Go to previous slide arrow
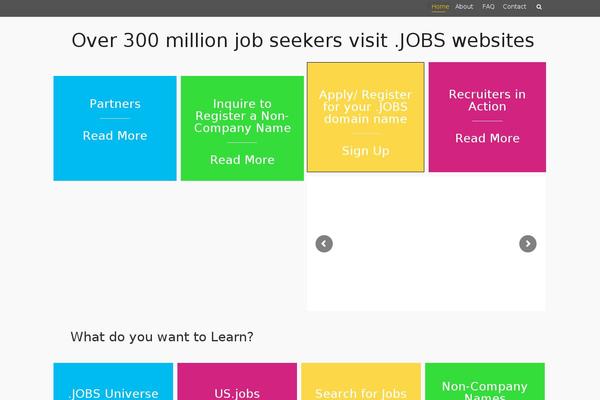The image size is (600, 400). click(x=324, y=243)
